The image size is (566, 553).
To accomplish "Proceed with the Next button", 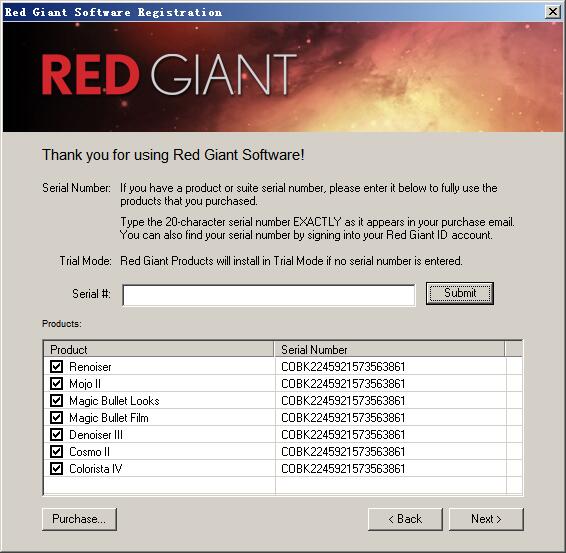I will pos(486,519).
